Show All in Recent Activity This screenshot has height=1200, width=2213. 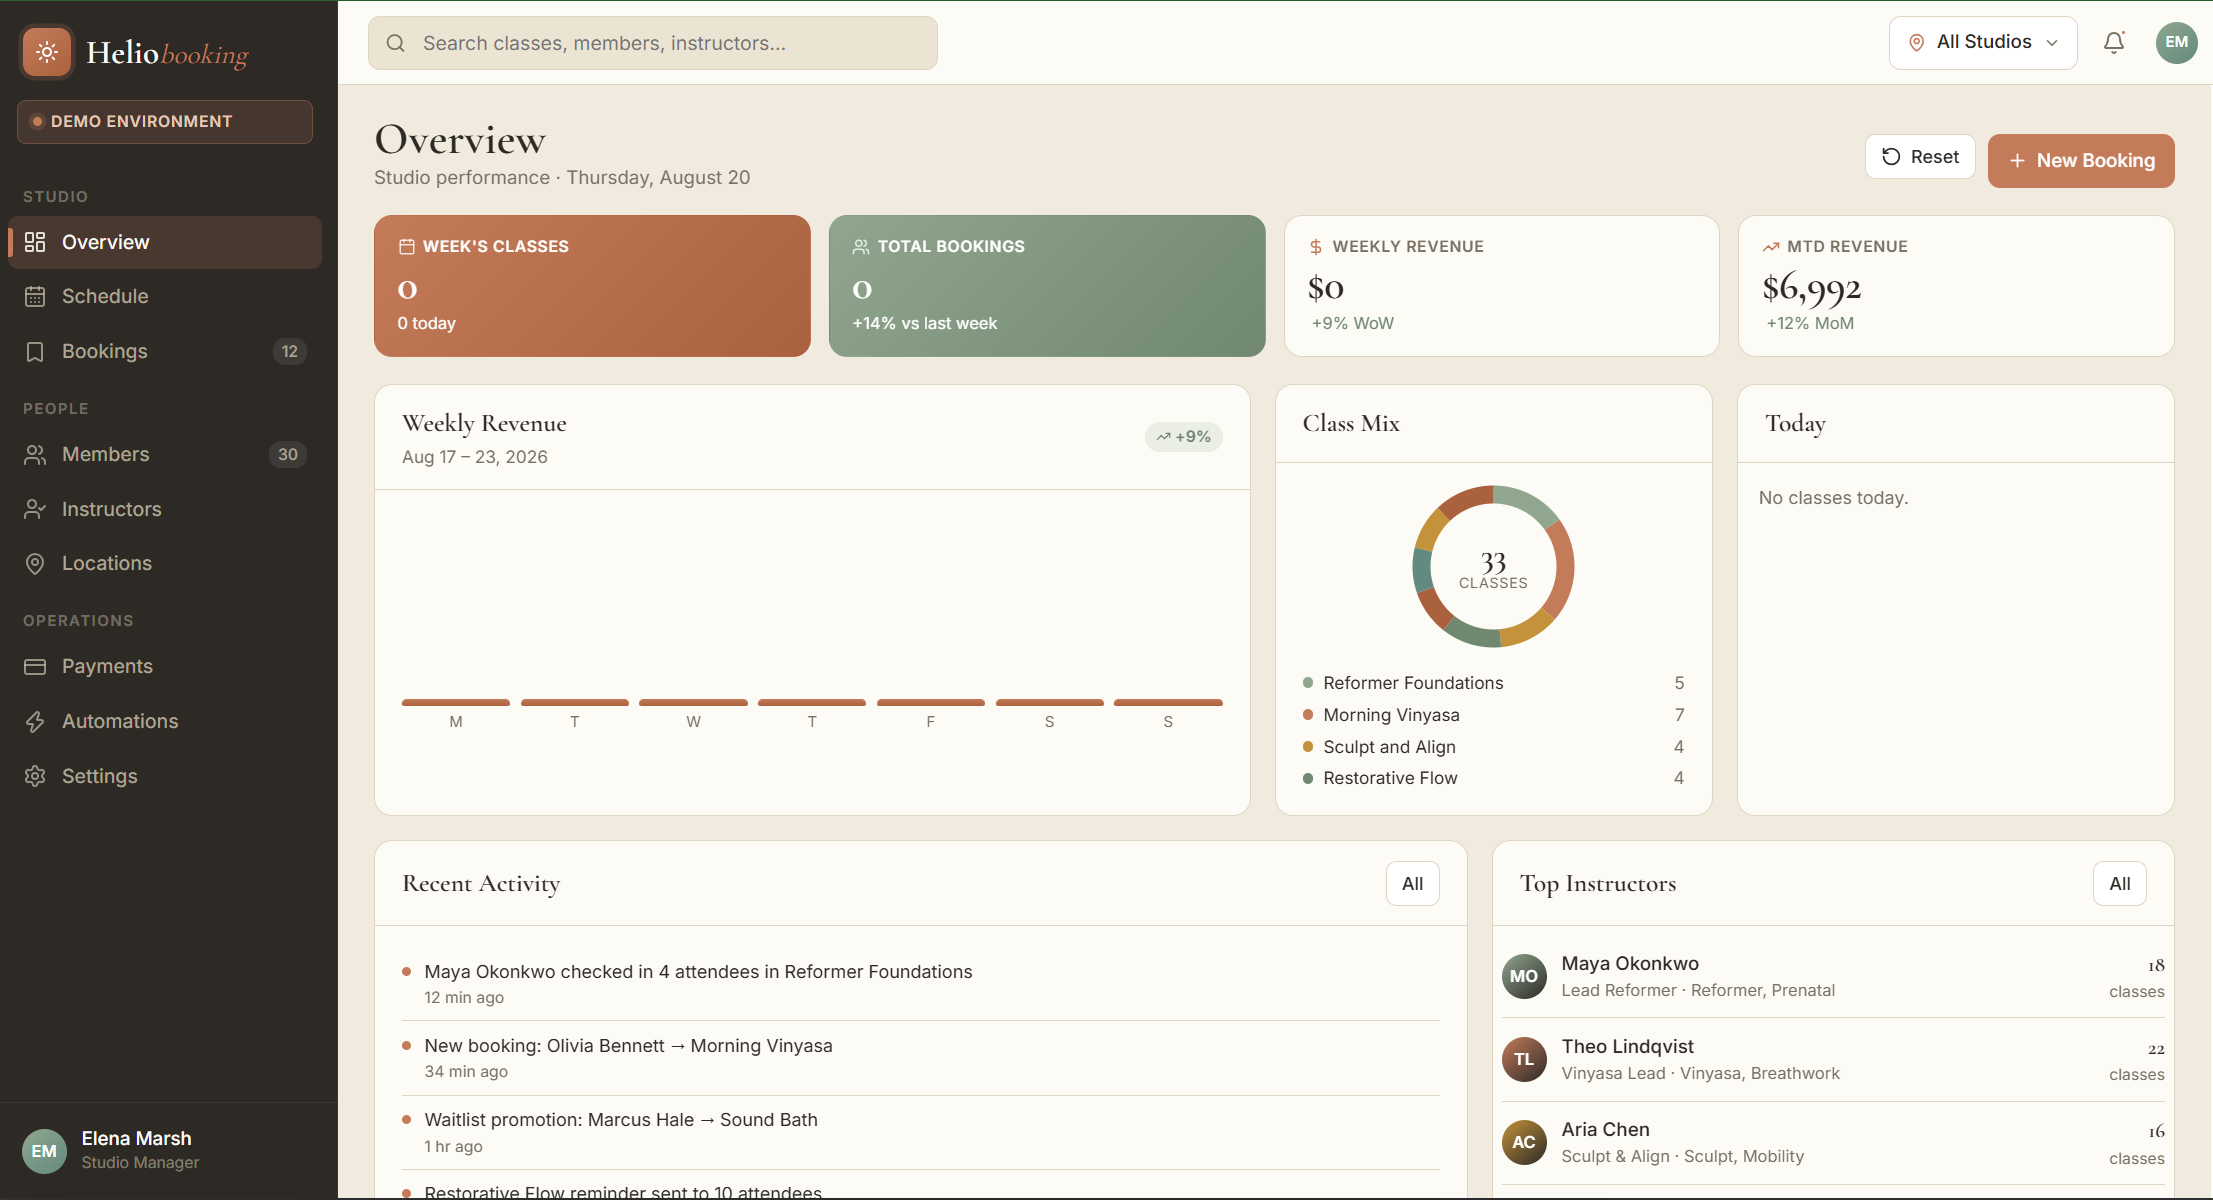point(1412,883)
